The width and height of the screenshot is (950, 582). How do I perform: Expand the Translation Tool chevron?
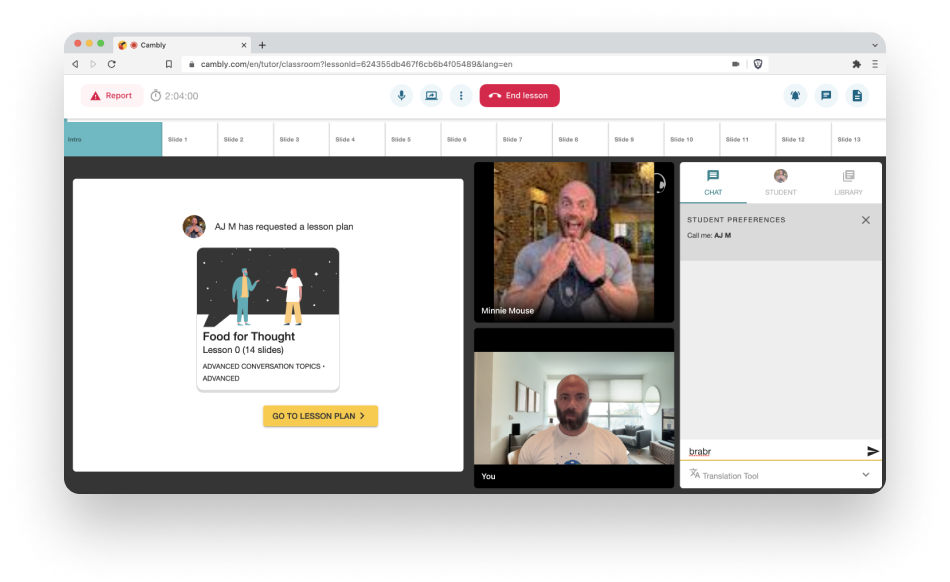[x=866, y=475]
